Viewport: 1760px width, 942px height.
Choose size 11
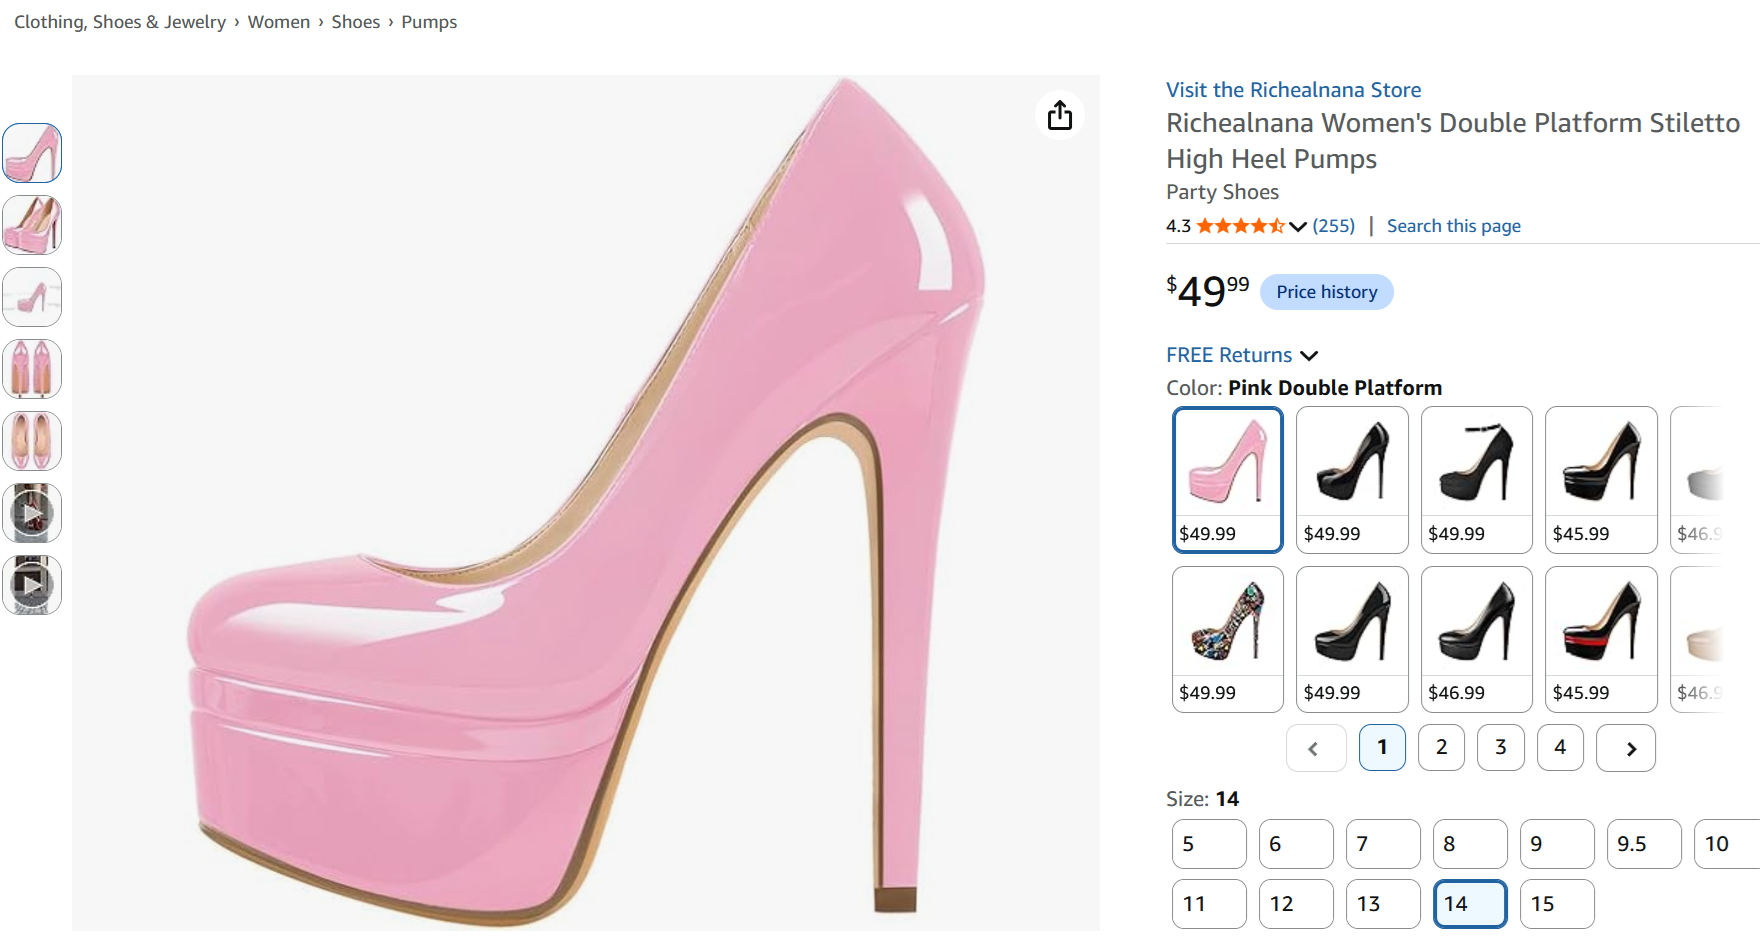[1210, 904]
